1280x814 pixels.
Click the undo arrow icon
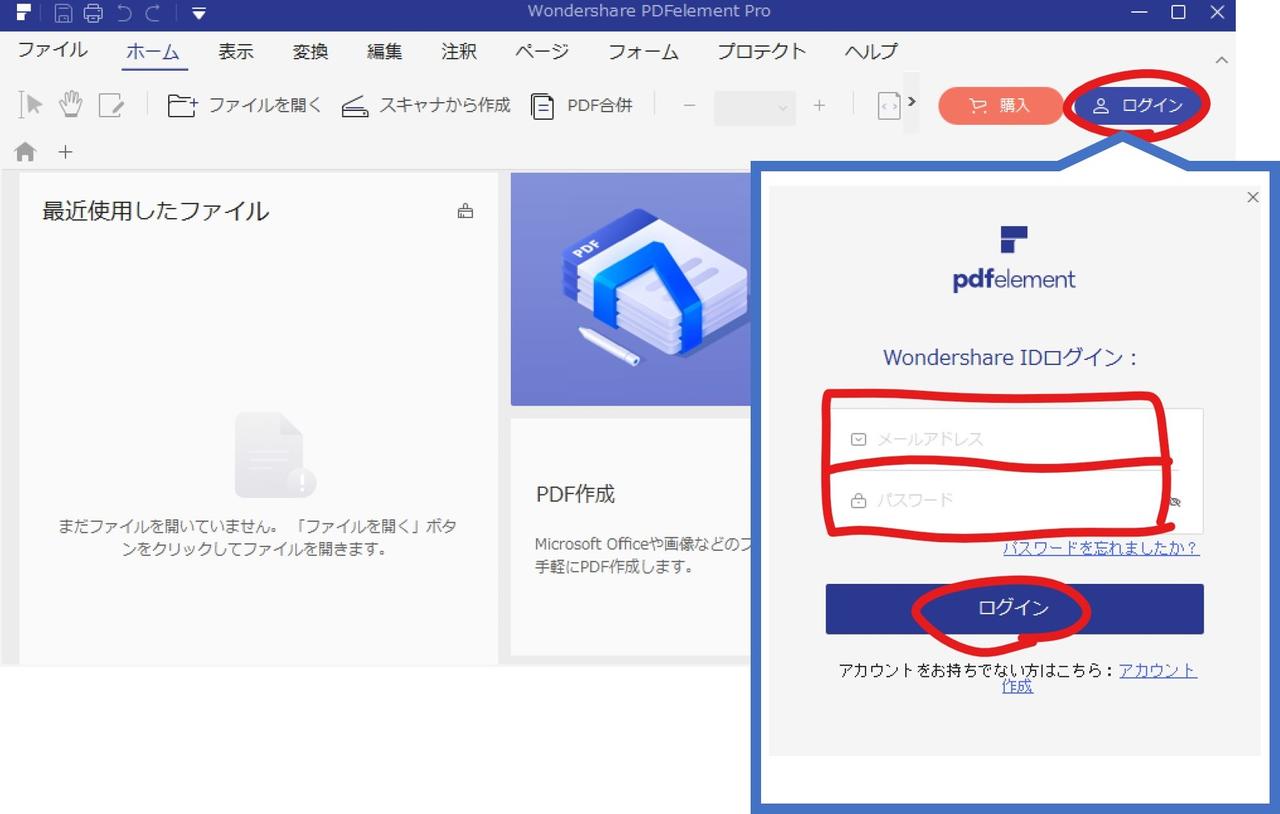[x=124, y=13]
